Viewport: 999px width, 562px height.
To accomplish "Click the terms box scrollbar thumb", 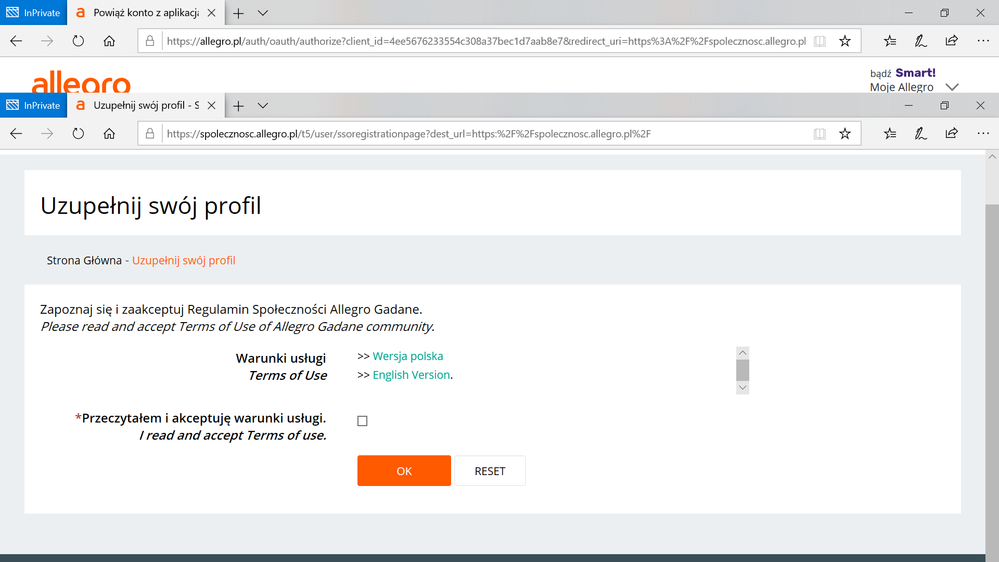I will [x=742, y=370].
